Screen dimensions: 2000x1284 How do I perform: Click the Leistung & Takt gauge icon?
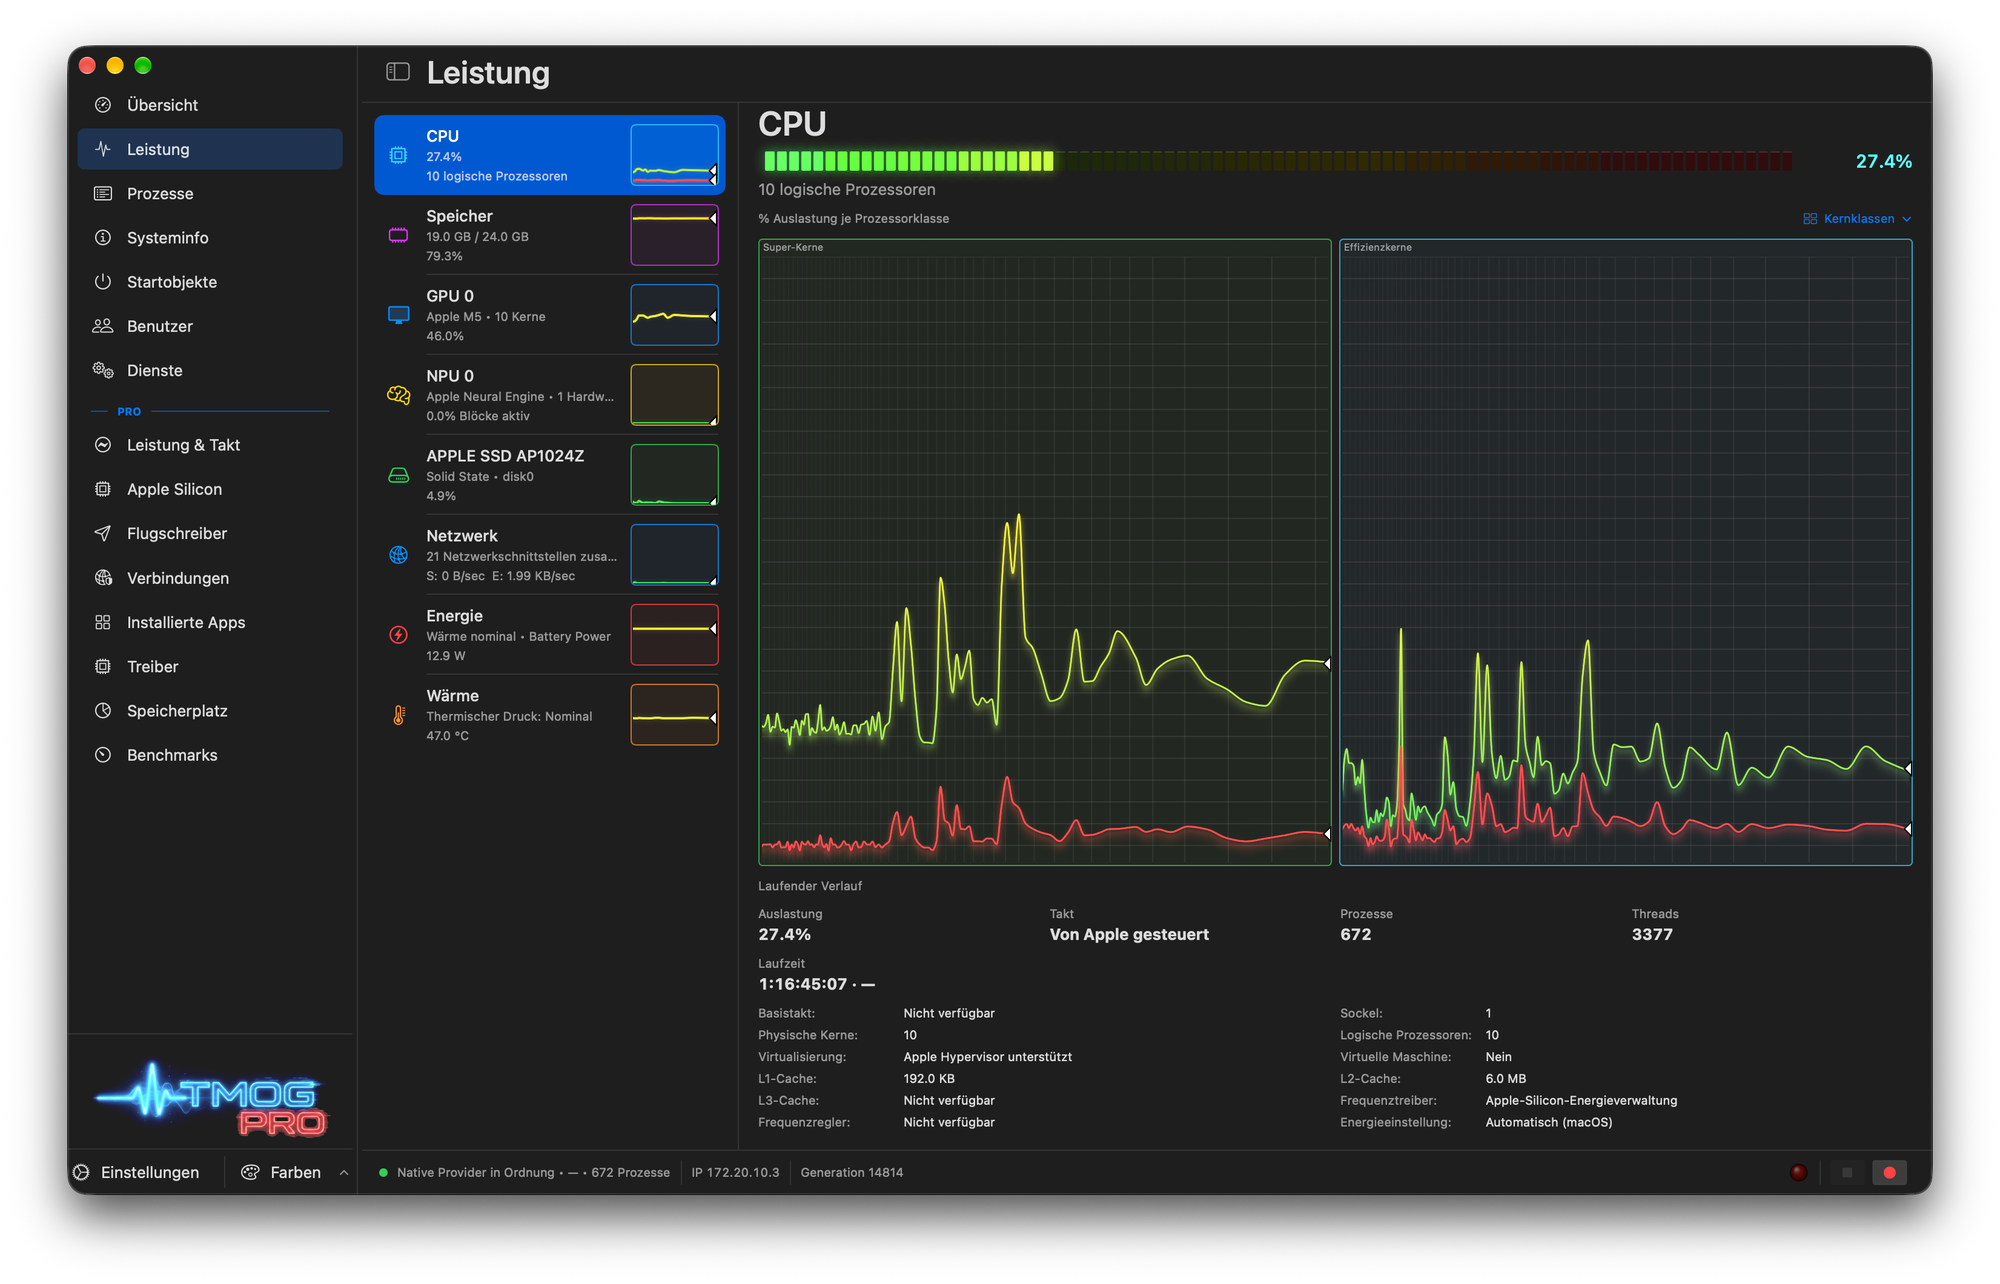click(103, 445)
